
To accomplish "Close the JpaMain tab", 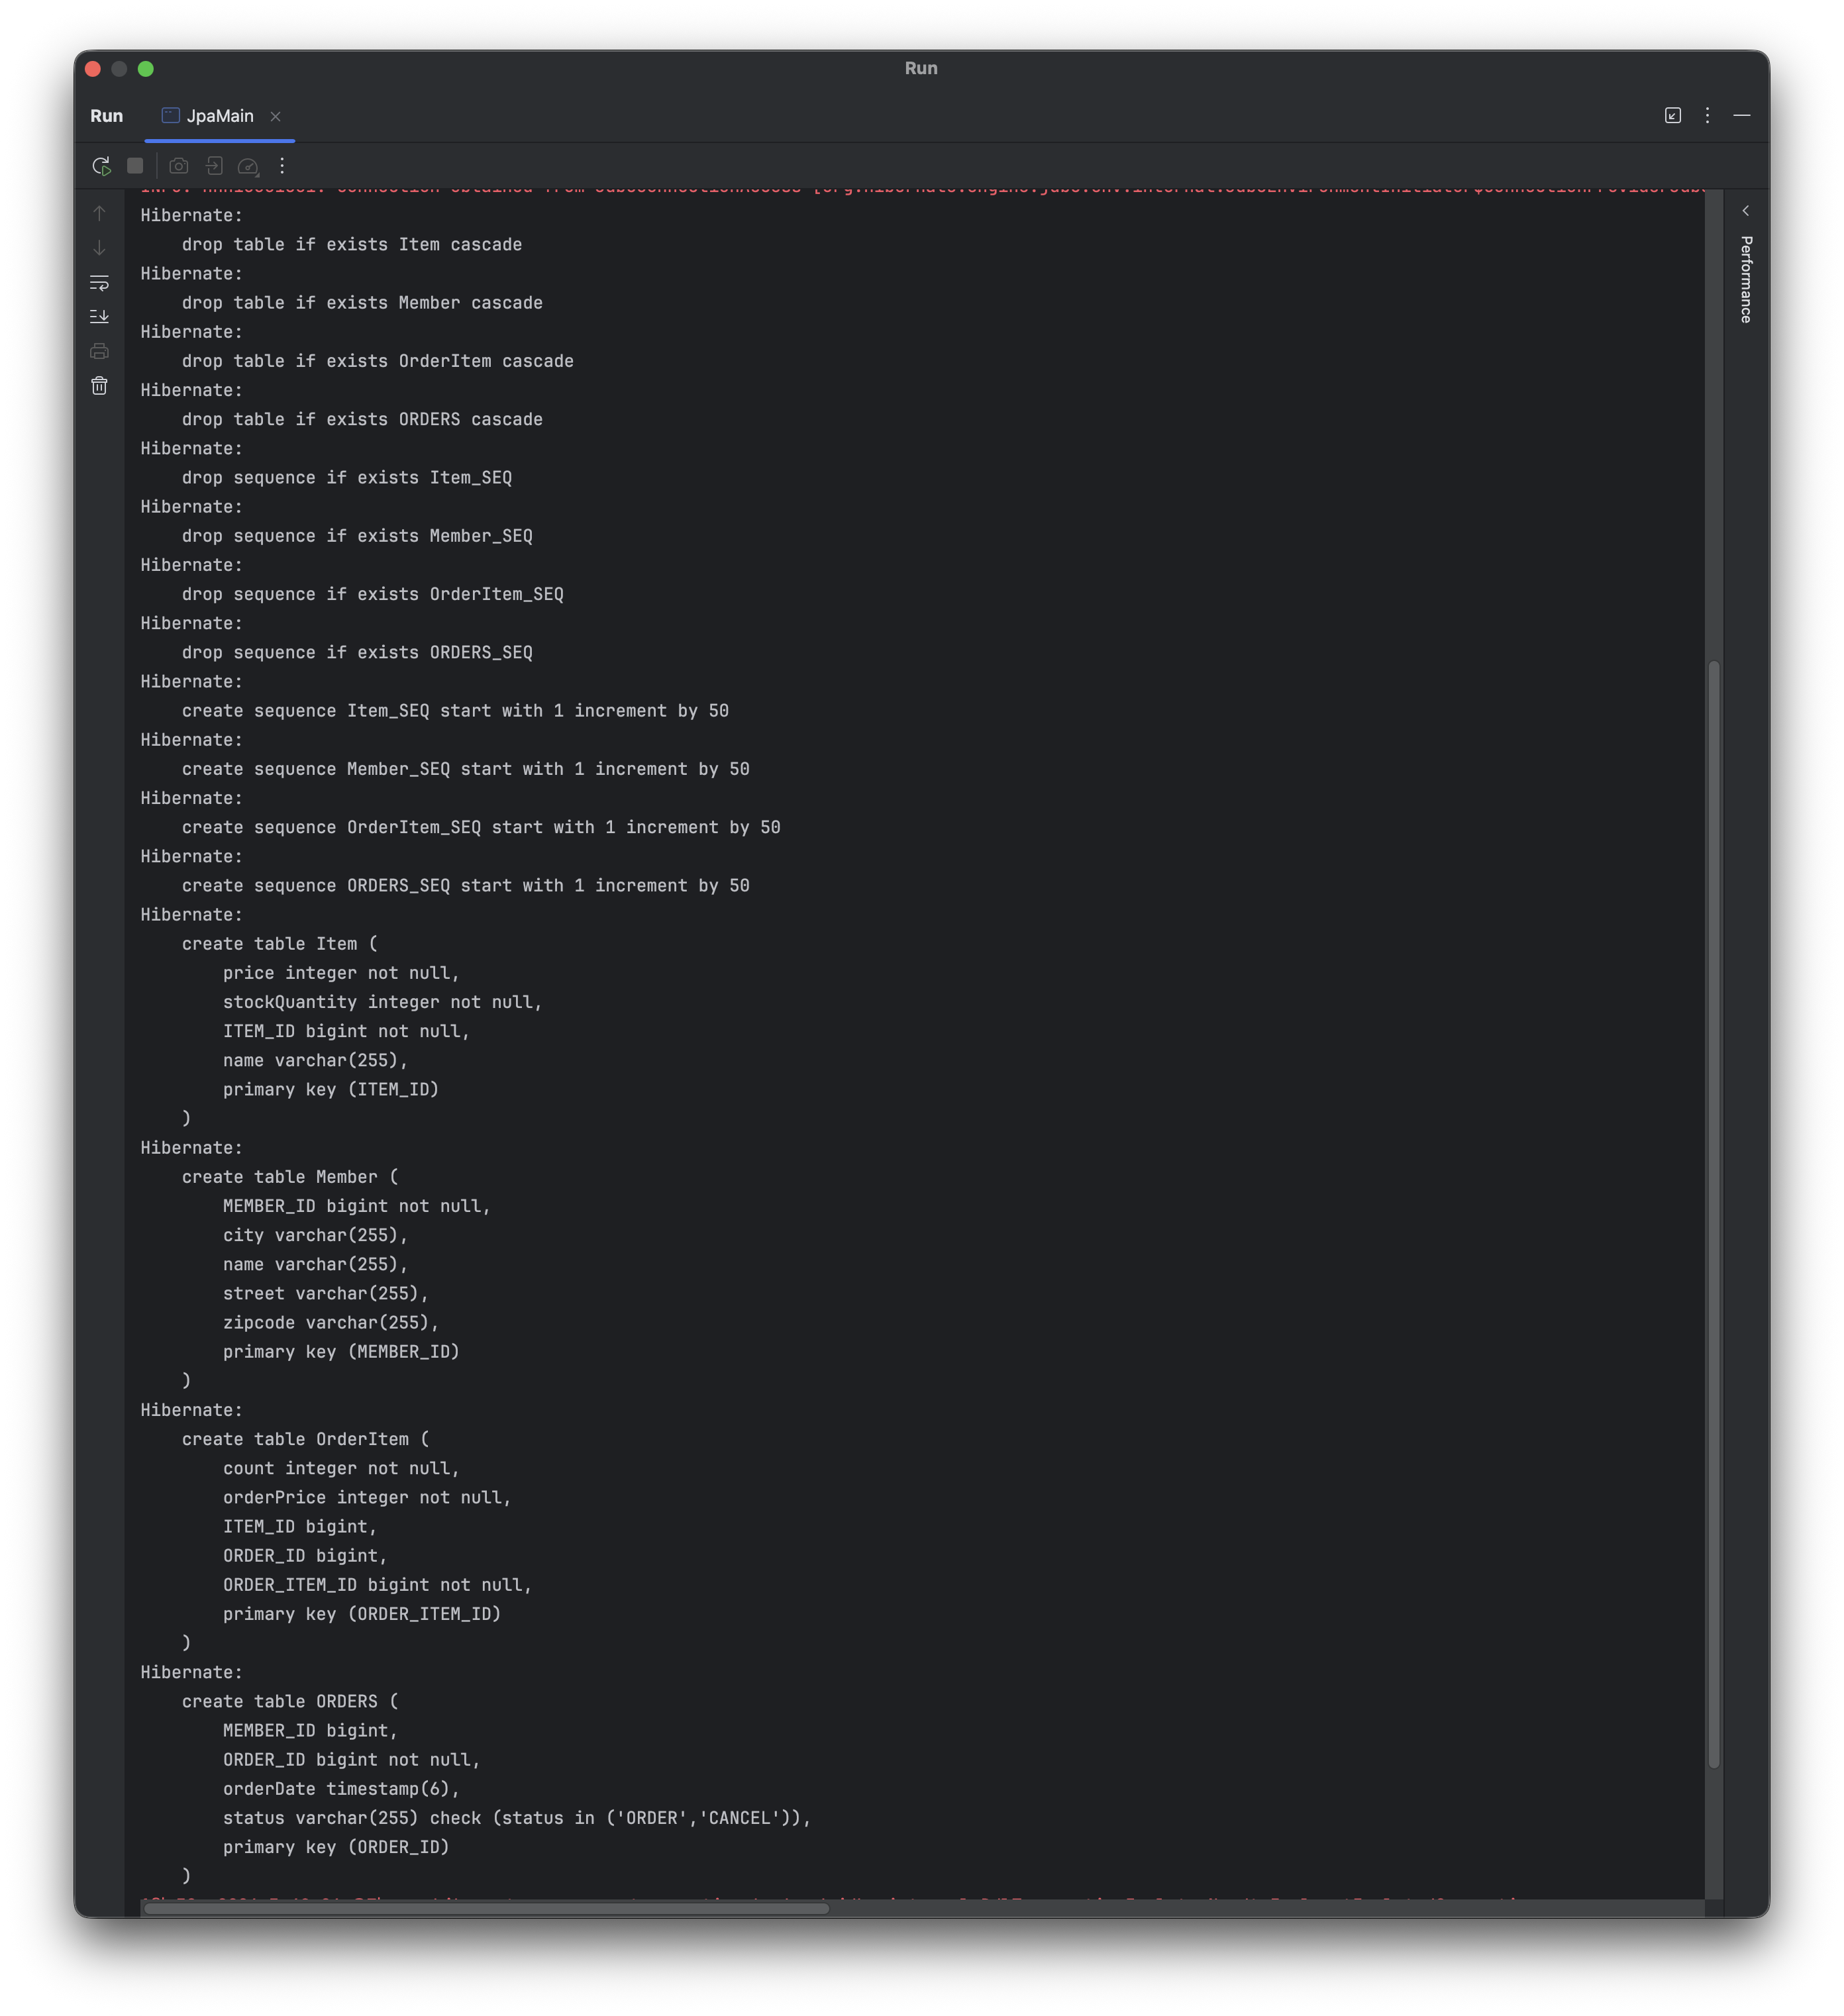I will (275, 117).
